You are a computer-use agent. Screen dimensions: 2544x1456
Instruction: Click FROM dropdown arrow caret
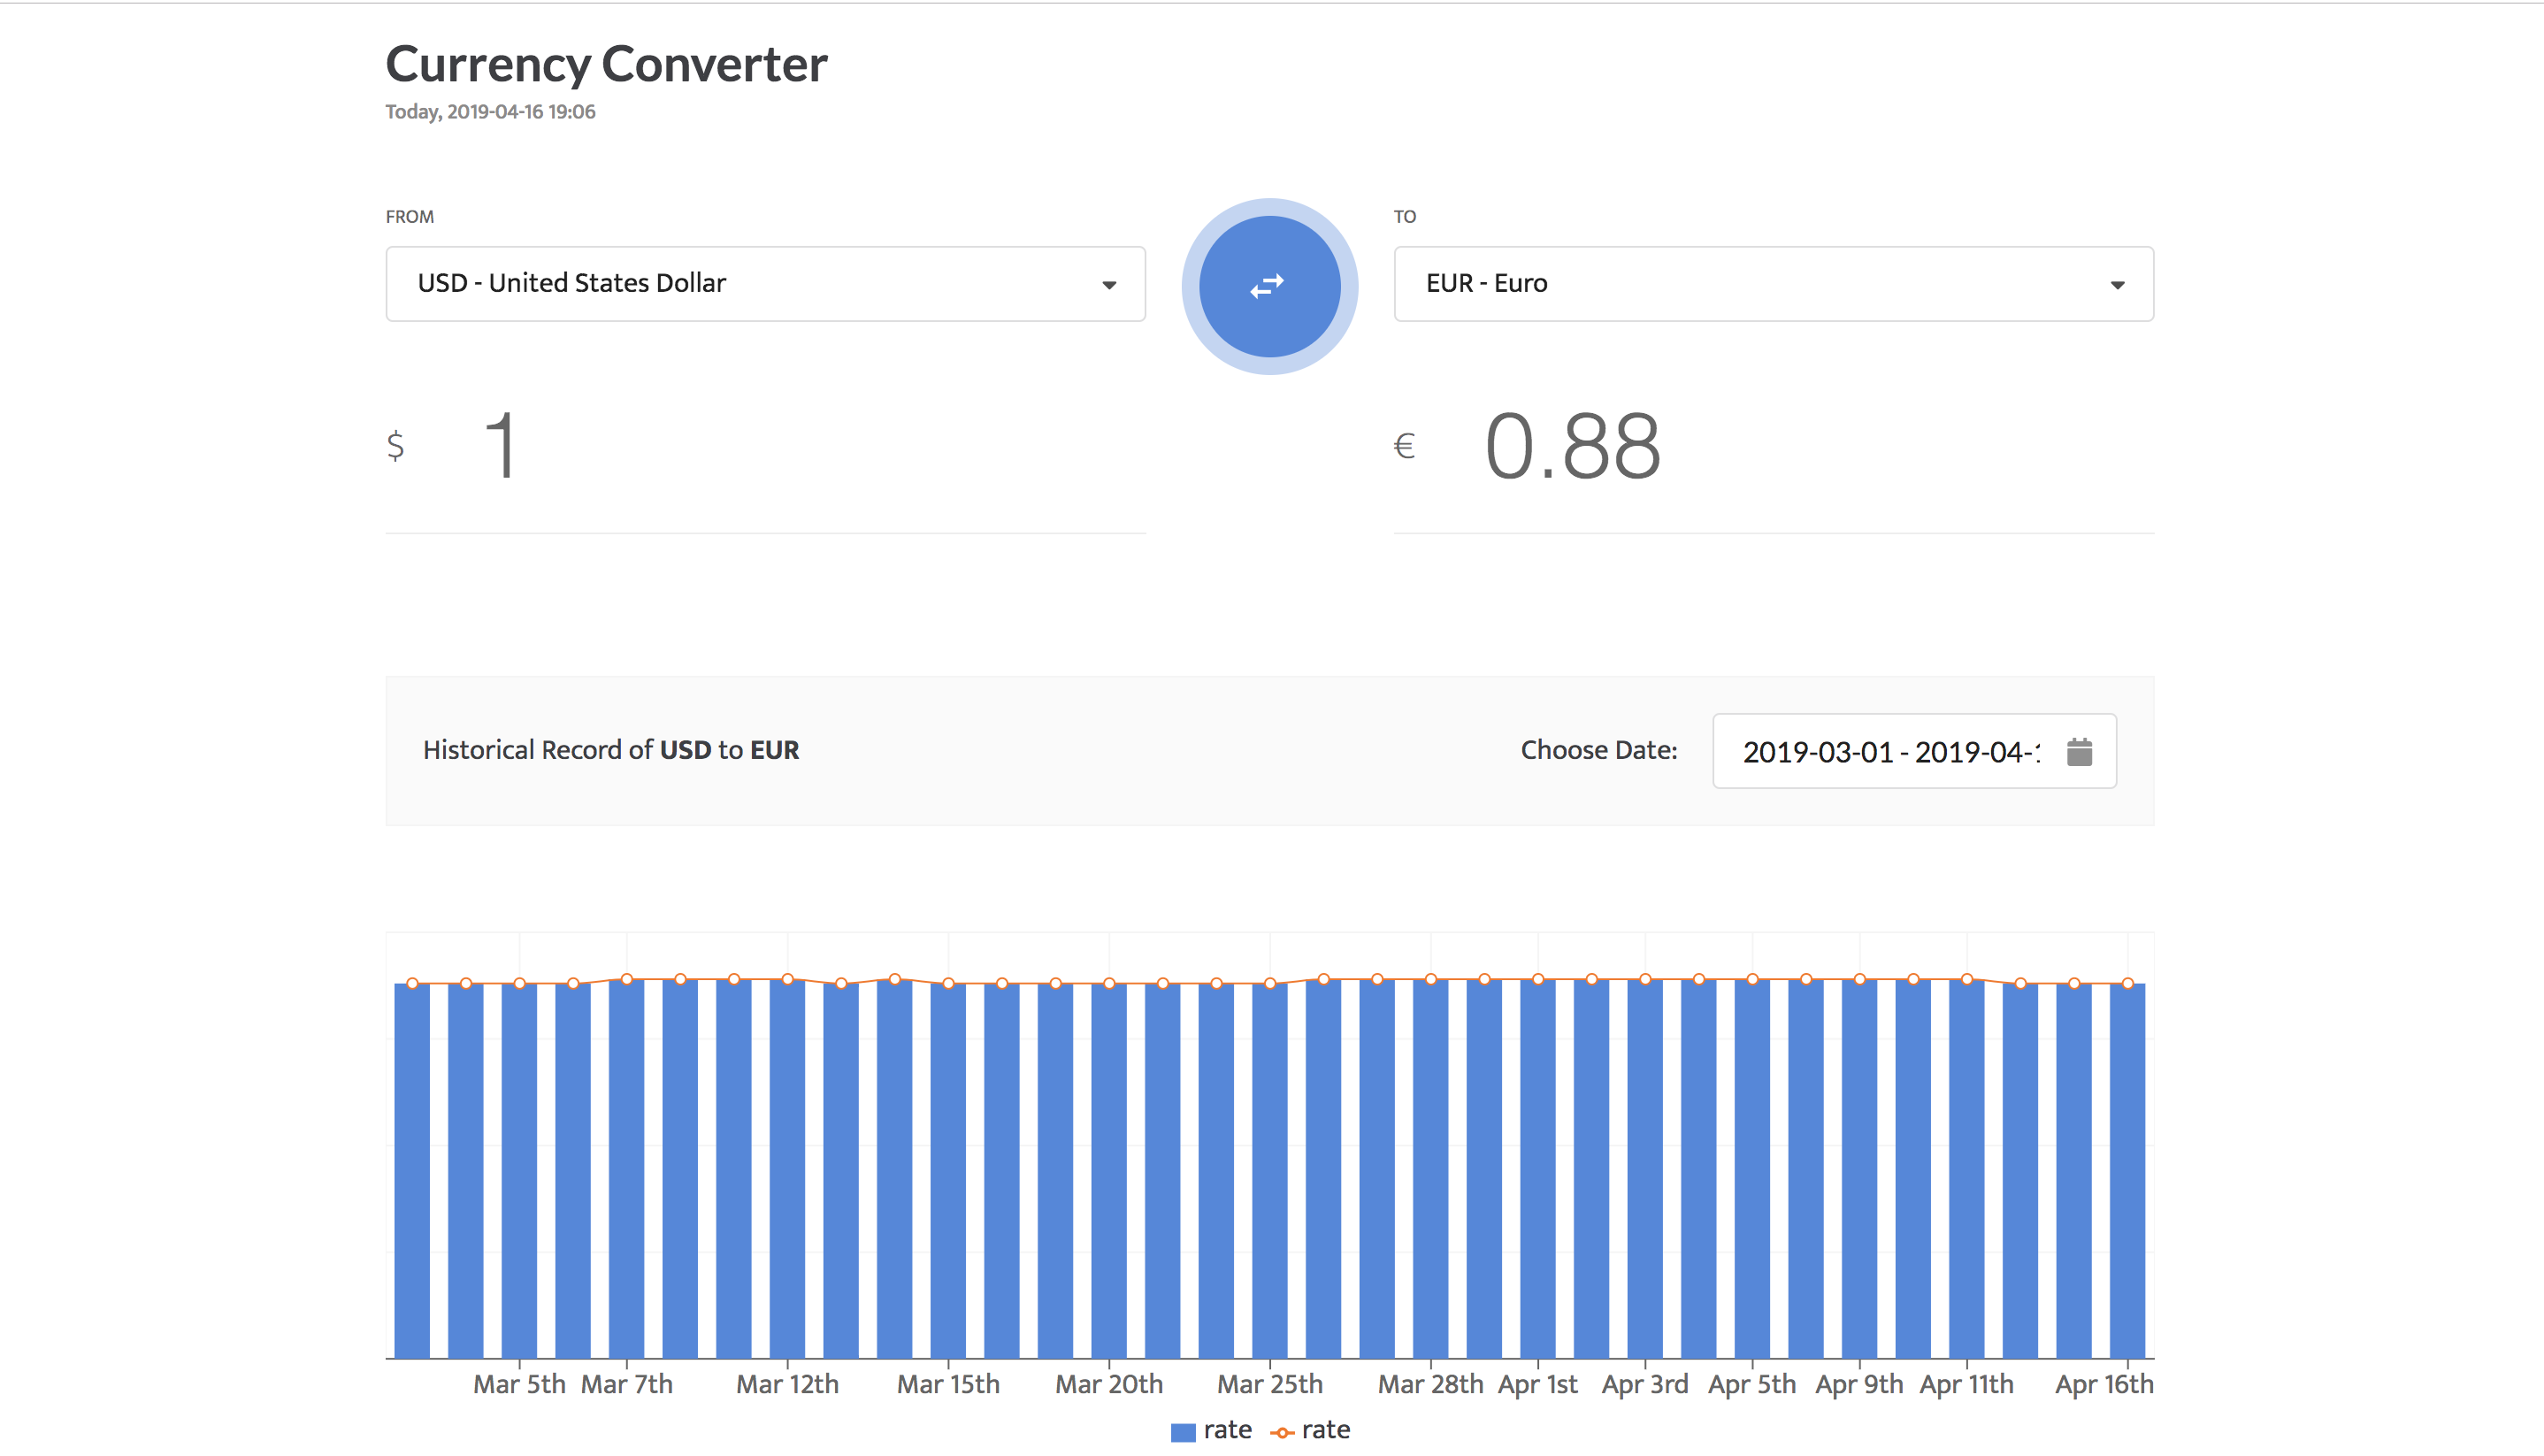(x=1109, y=285)
